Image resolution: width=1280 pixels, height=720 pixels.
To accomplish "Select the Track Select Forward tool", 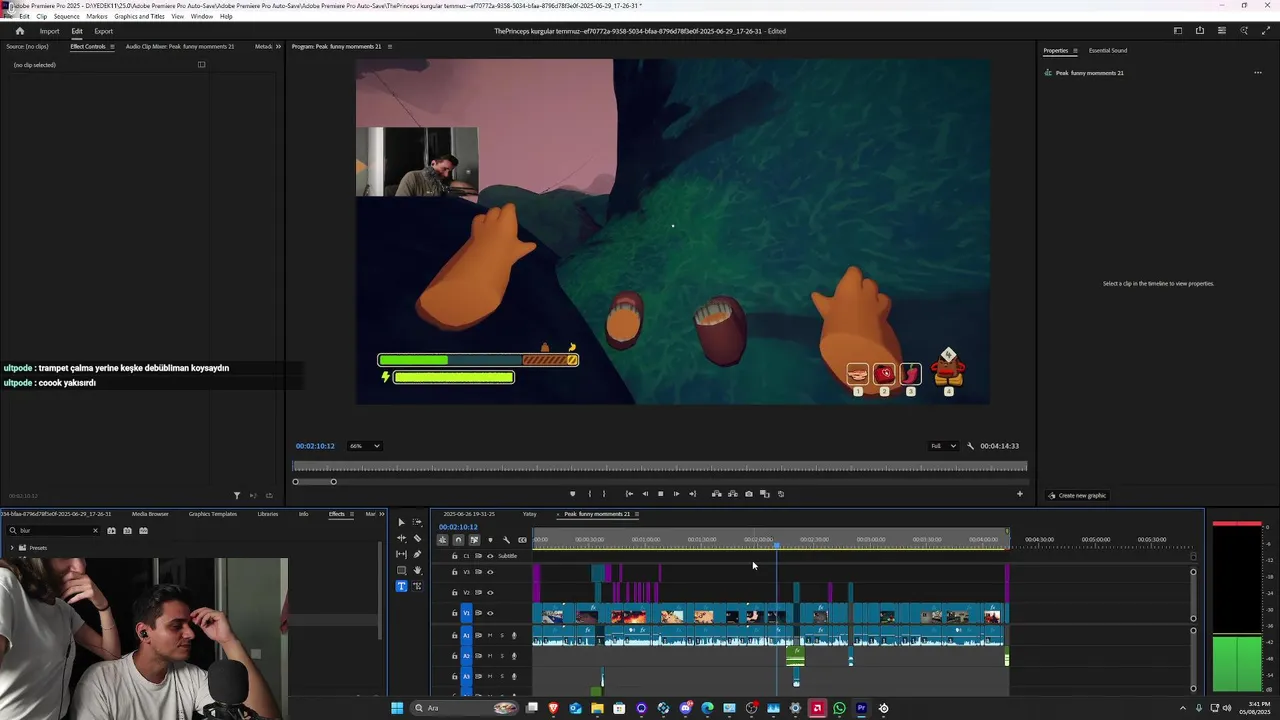I will [x=417, y=522].
